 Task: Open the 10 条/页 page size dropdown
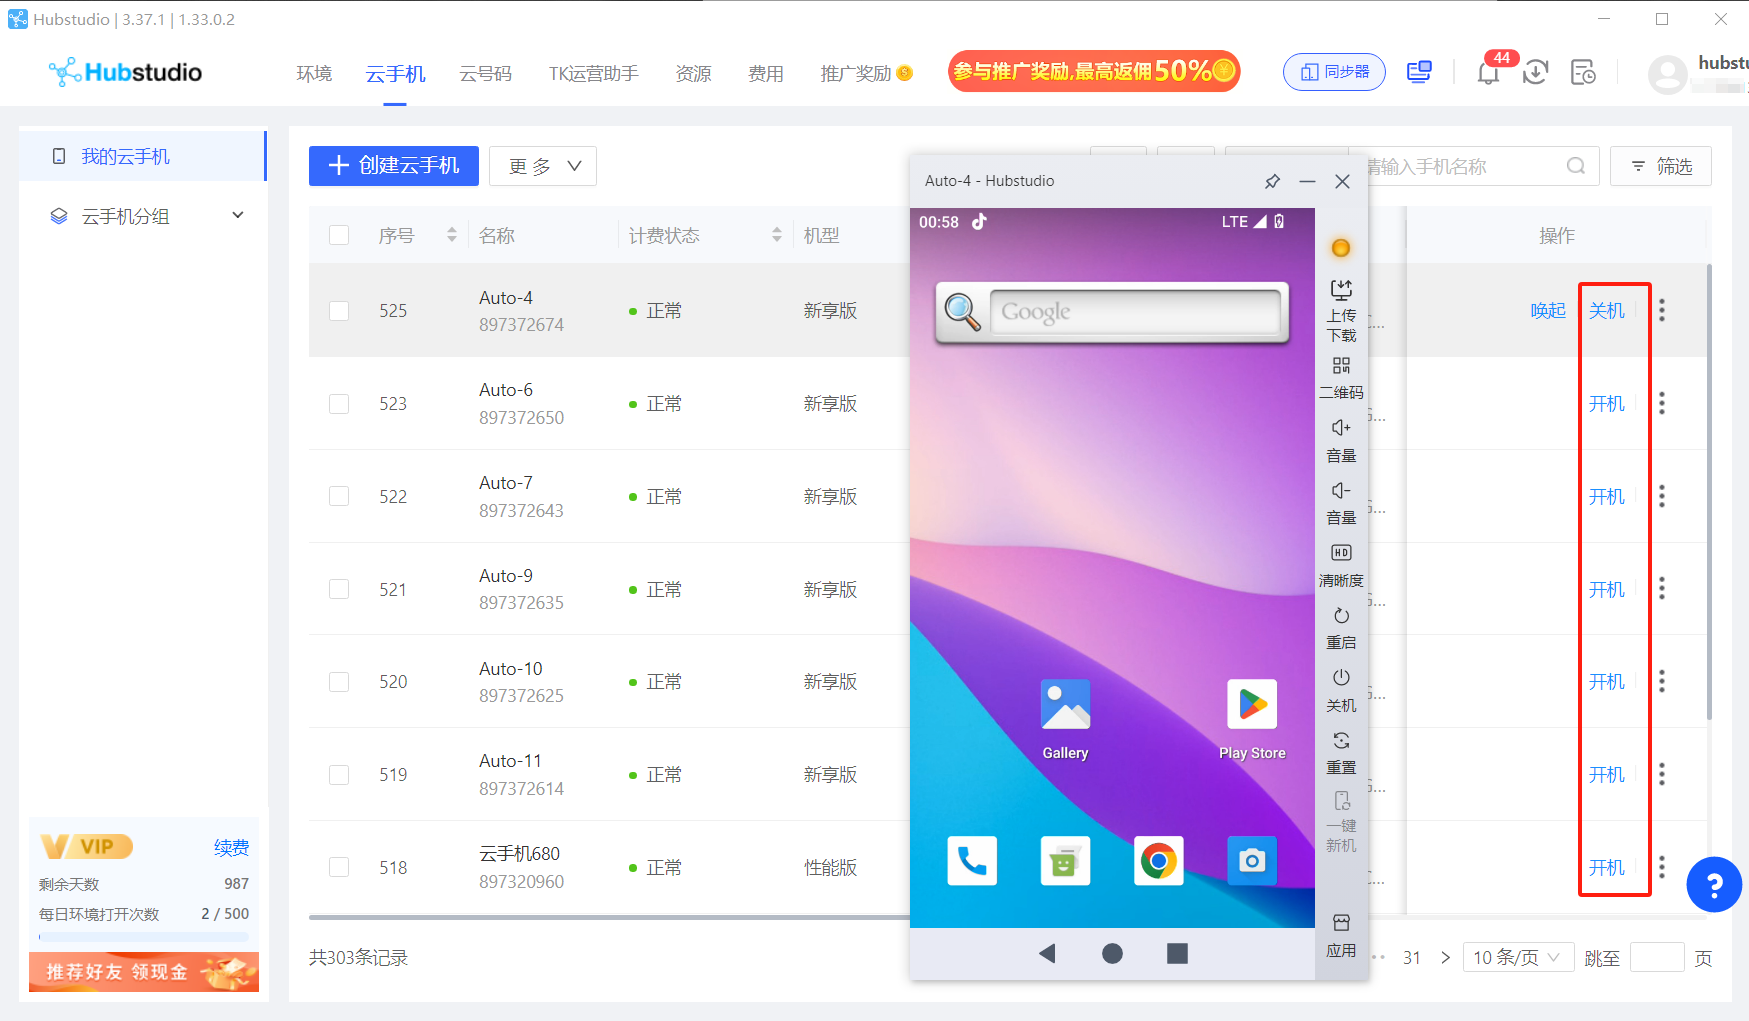1517,958
